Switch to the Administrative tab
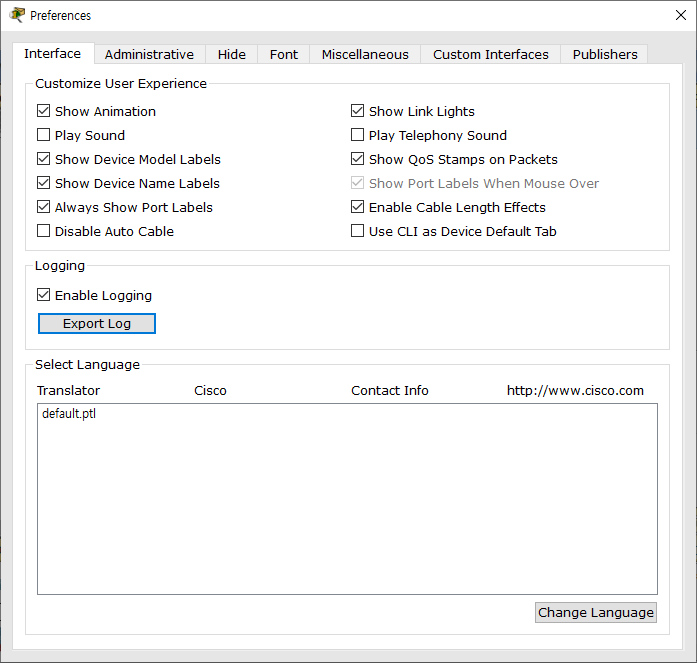Screen dimensions: 697x663 pyautogui.click(x=149, y=54)
